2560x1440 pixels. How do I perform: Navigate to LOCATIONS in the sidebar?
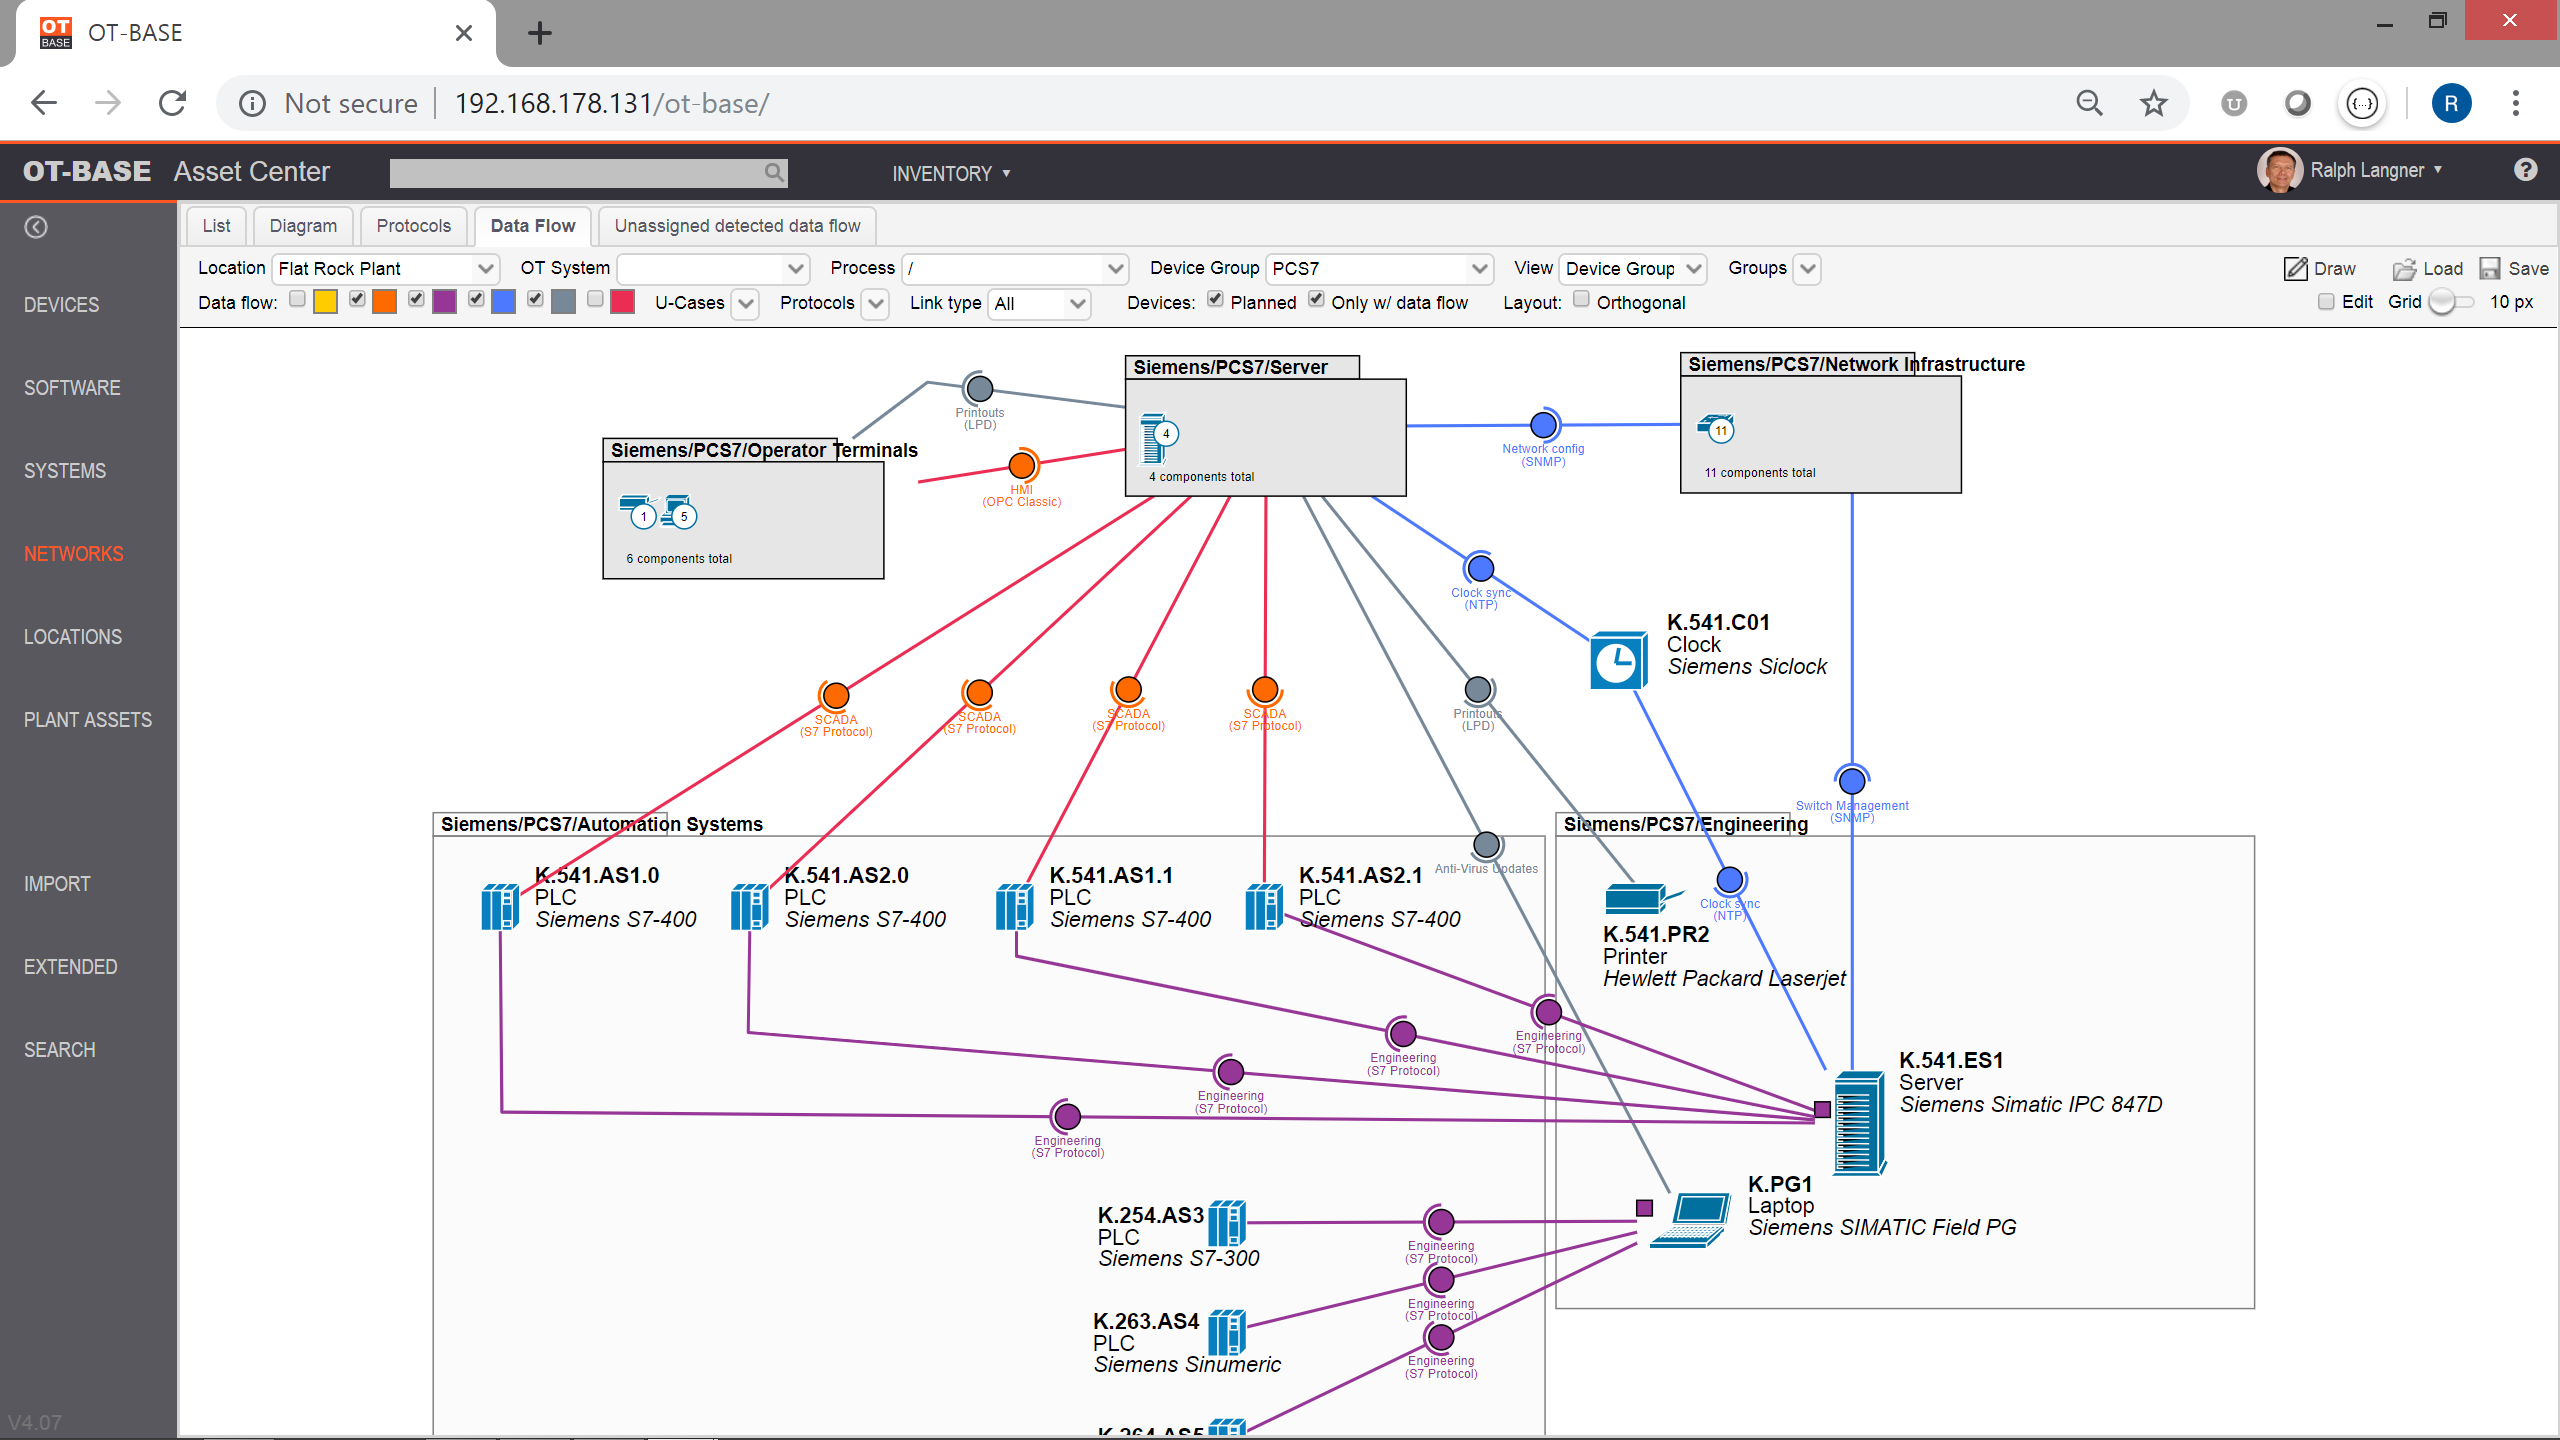coord(72,636)
